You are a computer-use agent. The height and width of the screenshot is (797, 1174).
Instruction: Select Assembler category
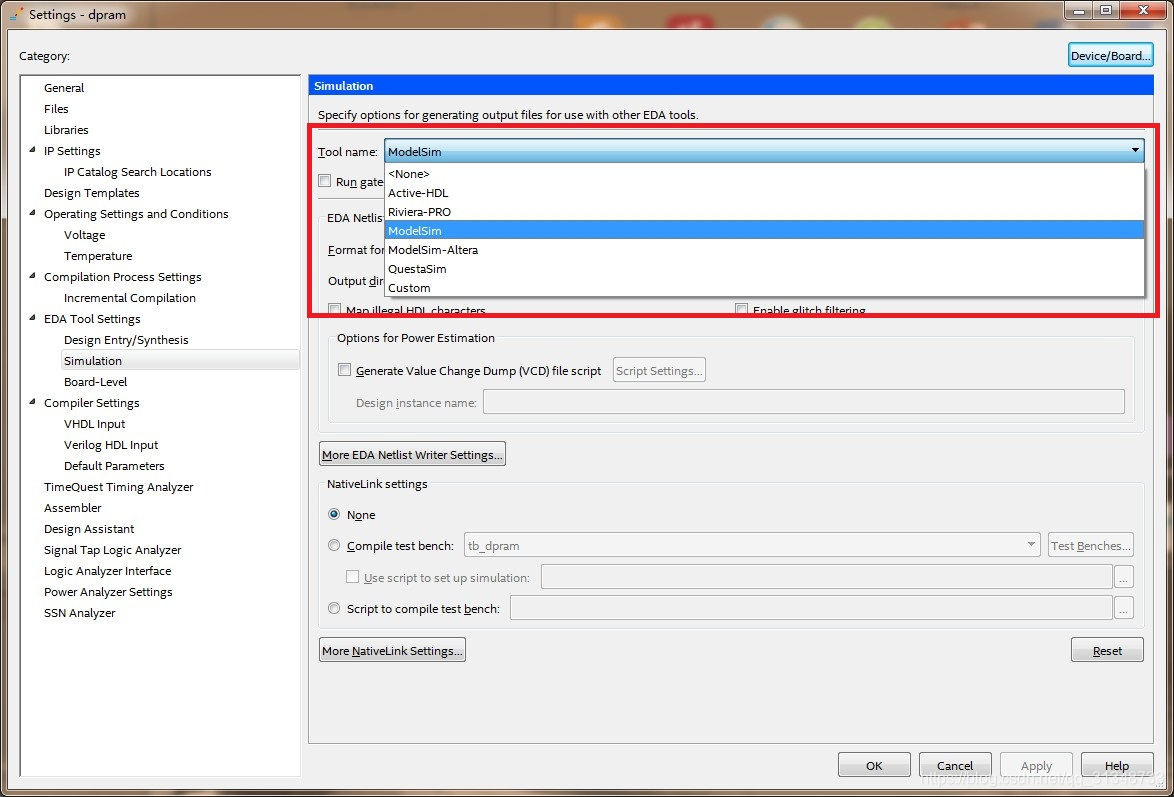coord(72,507)
